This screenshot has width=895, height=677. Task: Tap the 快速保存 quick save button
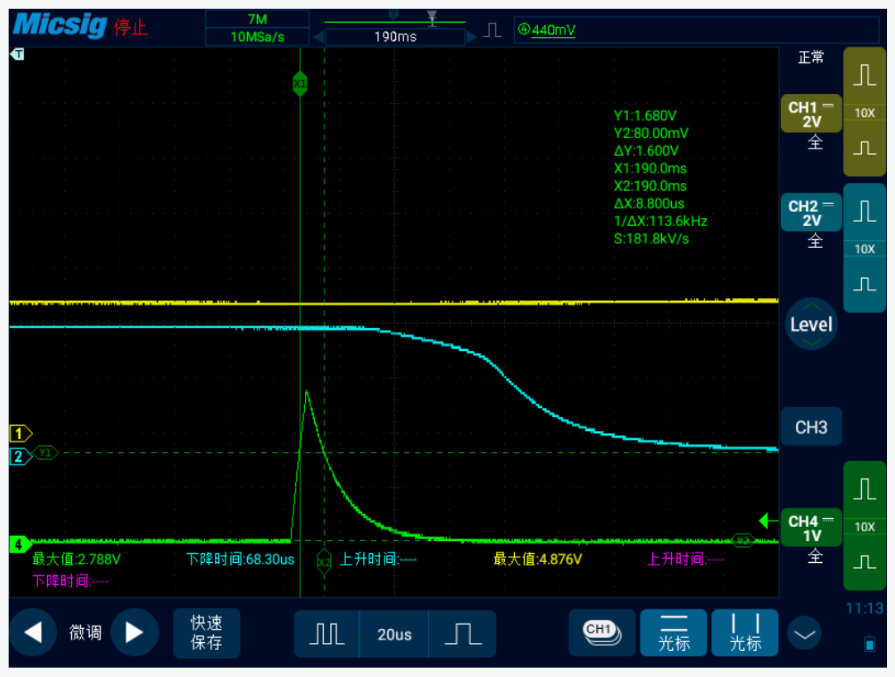[x=206, y=633]
